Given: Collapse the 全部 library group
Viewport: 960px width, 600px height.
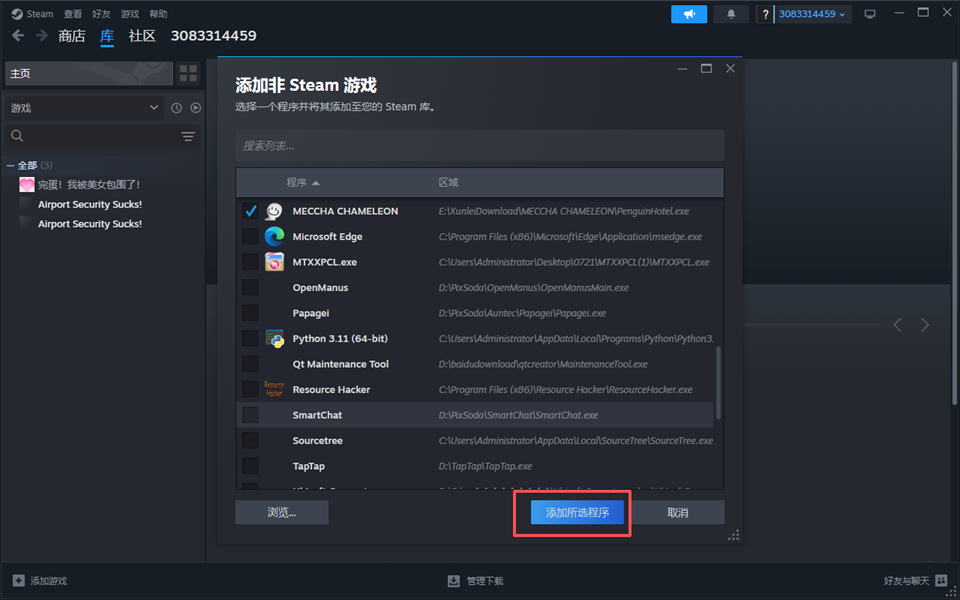Looking at the screenshot, I should coord(10,165).
